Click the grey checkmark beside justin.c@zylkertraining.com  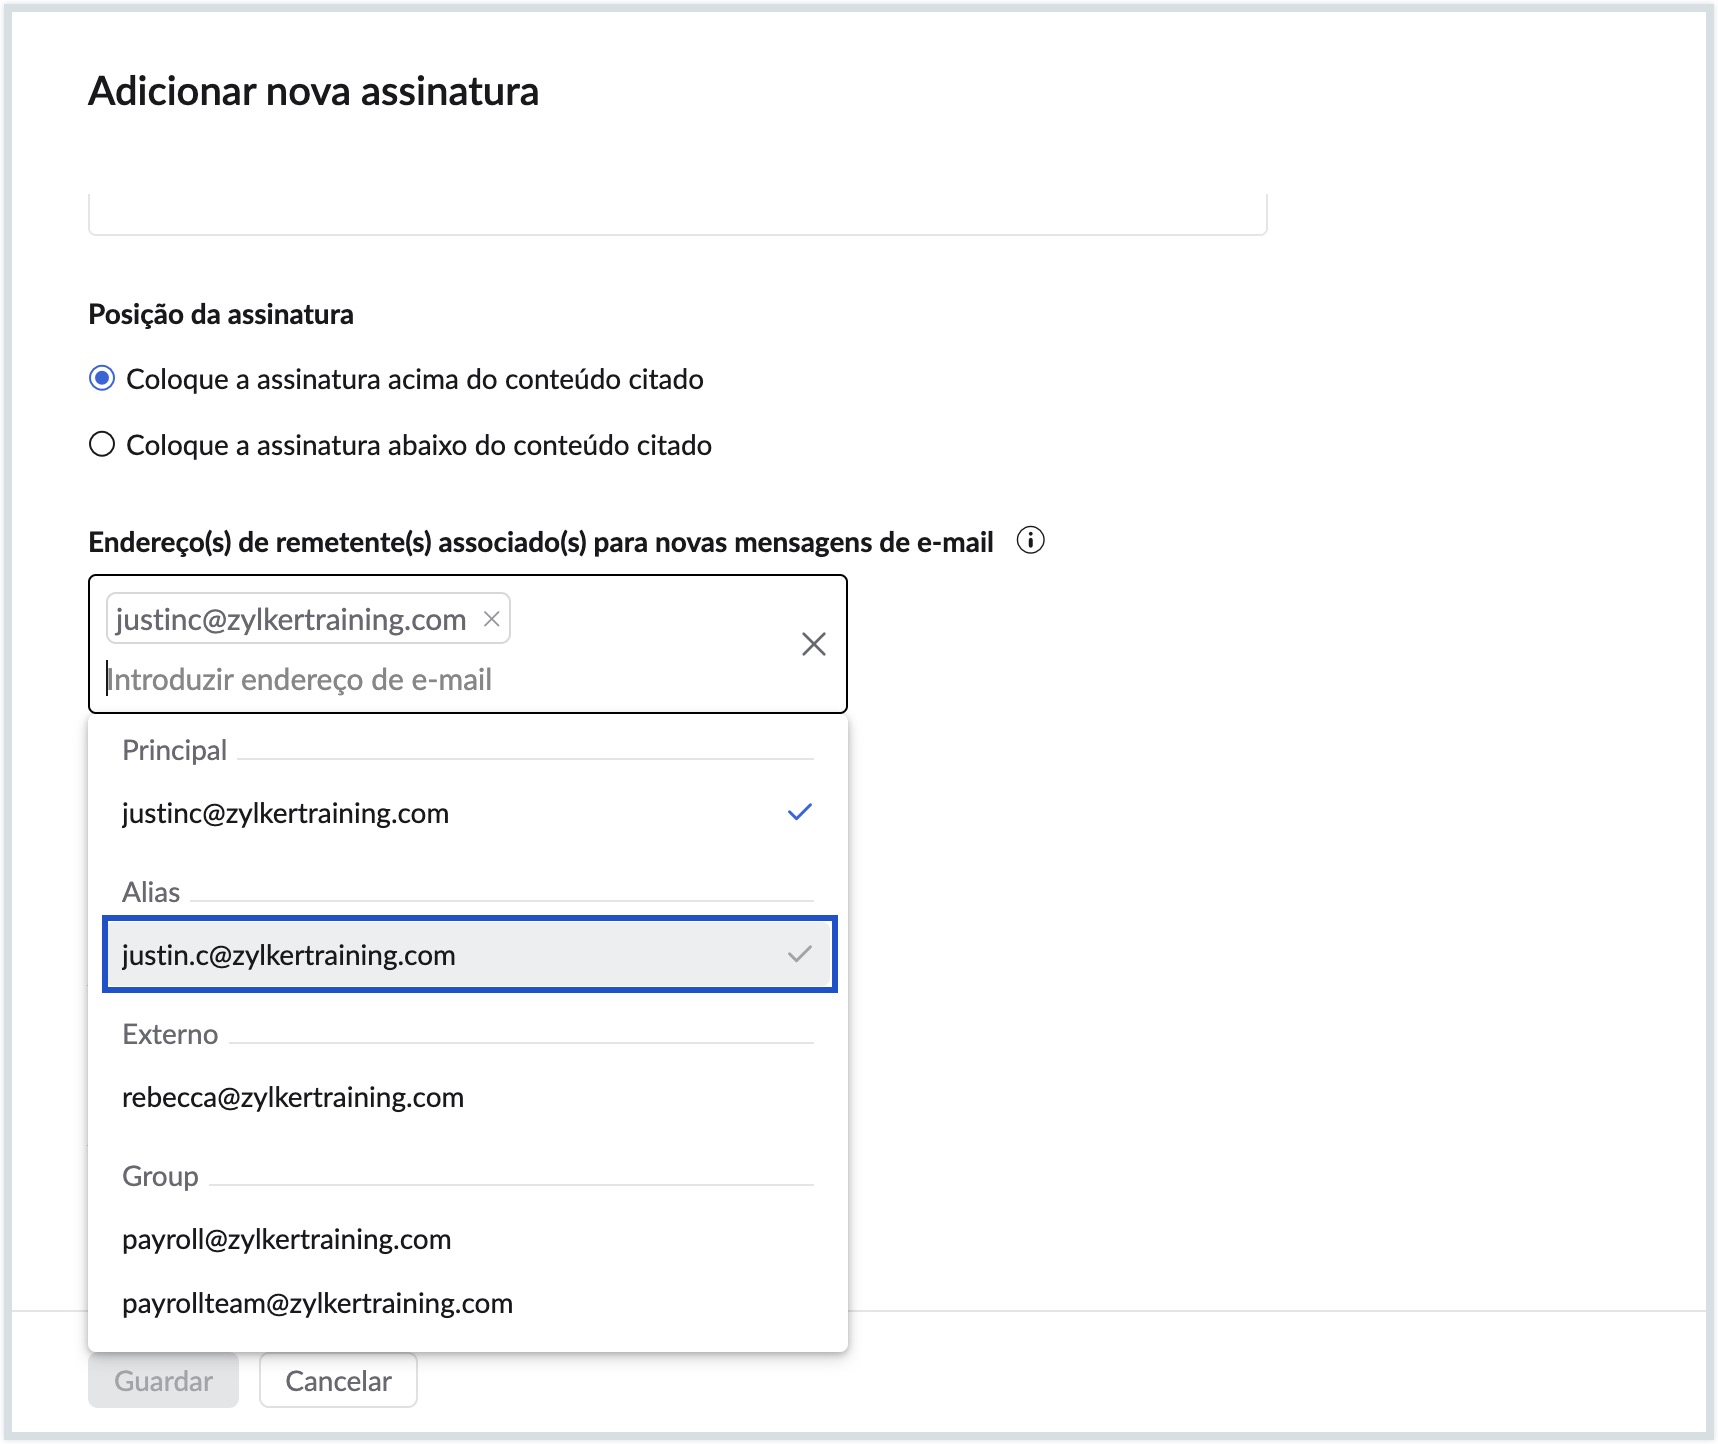tap(799, 954)
